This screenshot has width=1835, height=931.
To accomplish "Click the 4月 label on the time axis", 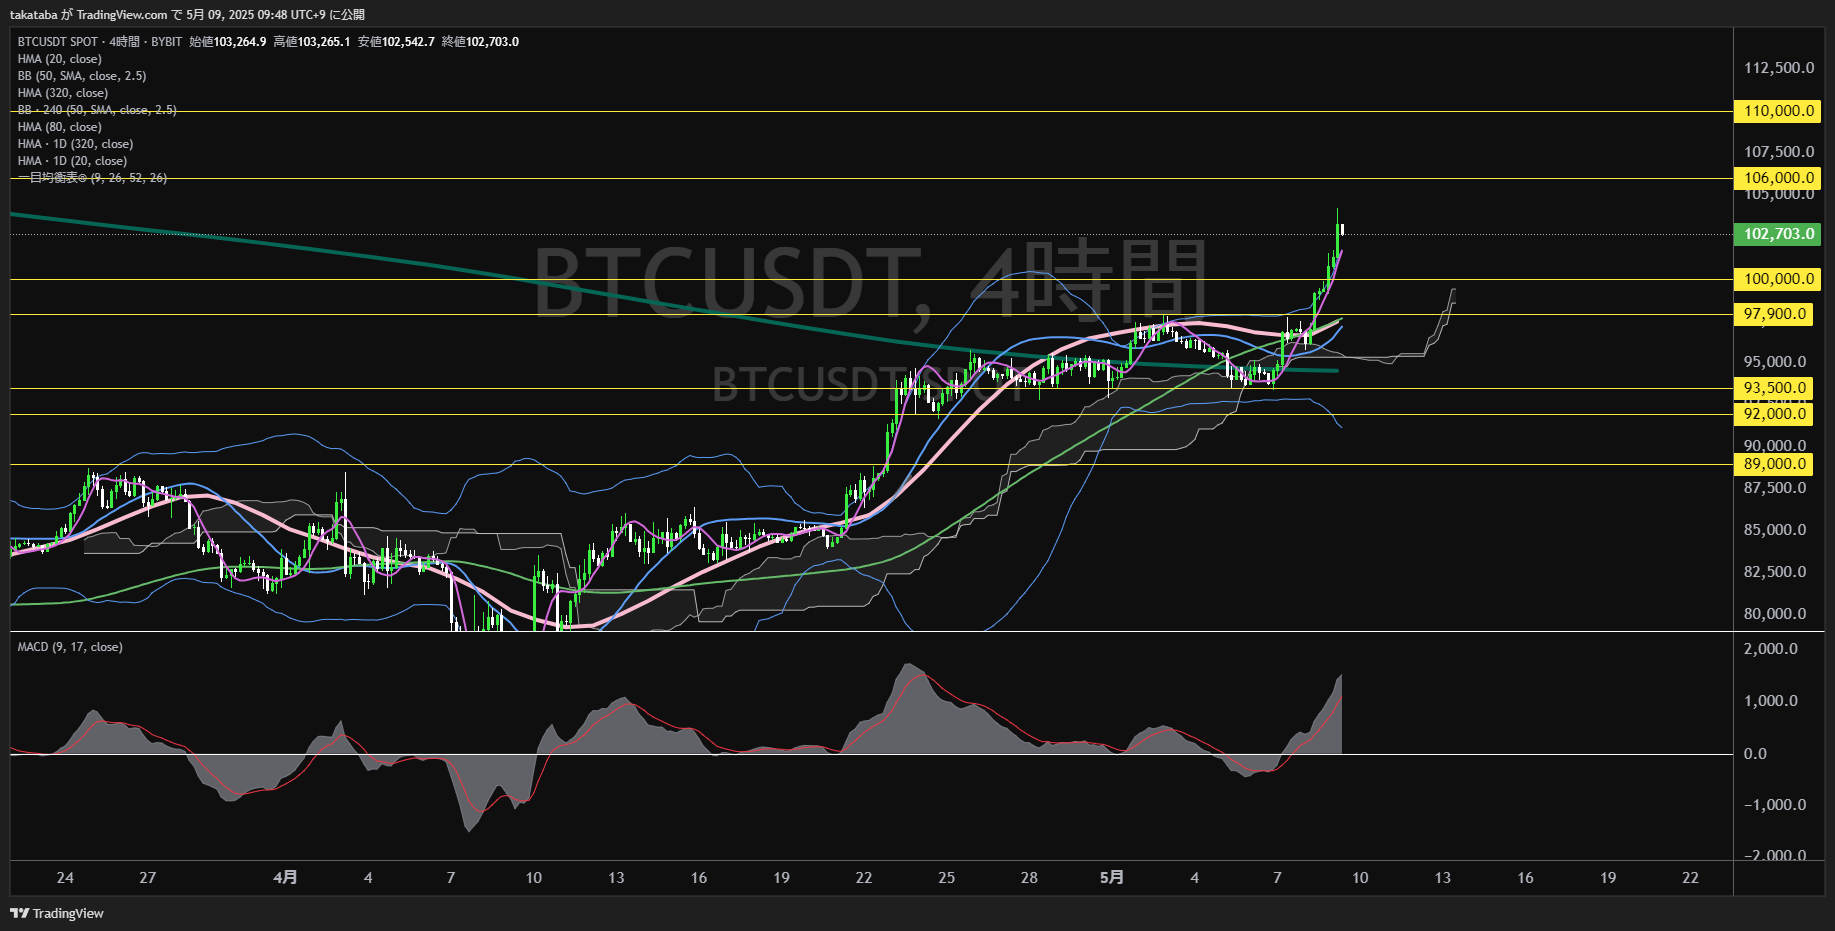I will coord(285,878).
